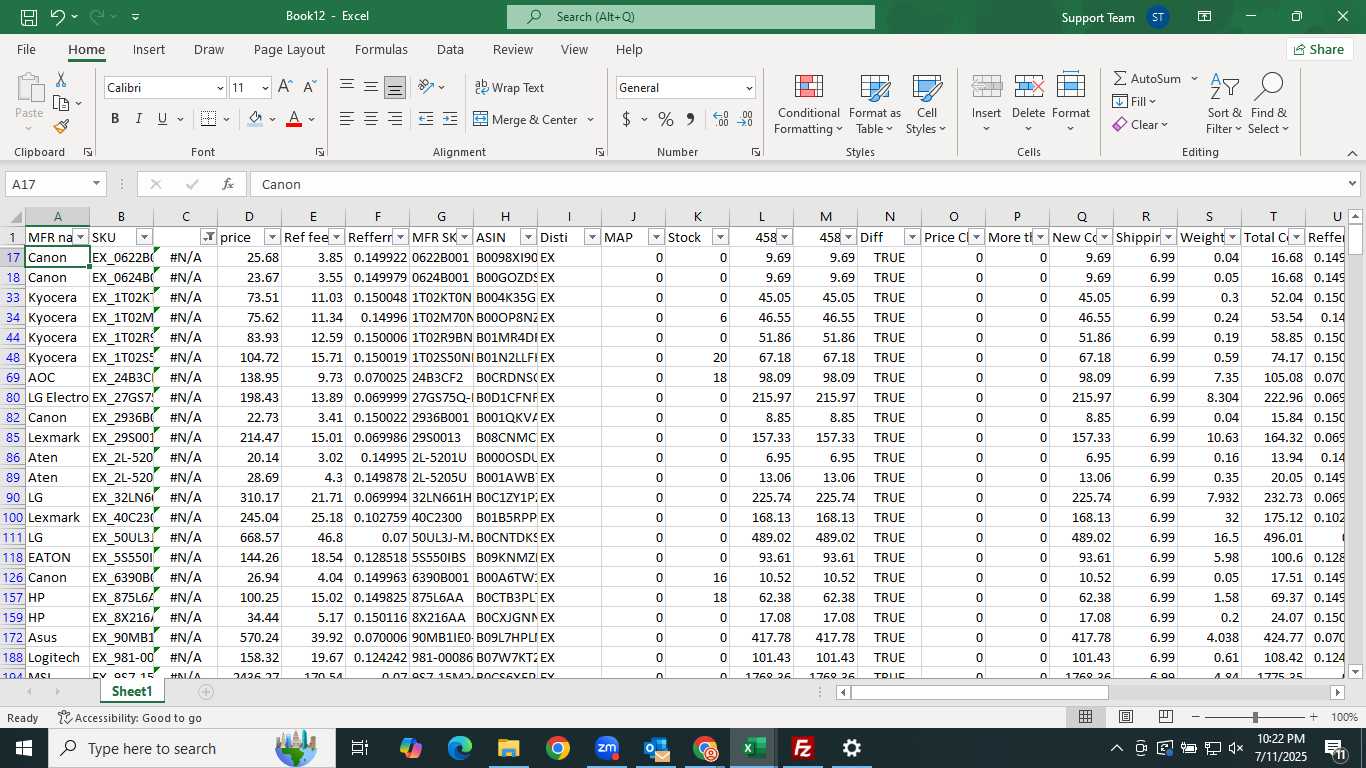Click Decrease Decimal icon

pyautogui.click(x=745, y=119)
